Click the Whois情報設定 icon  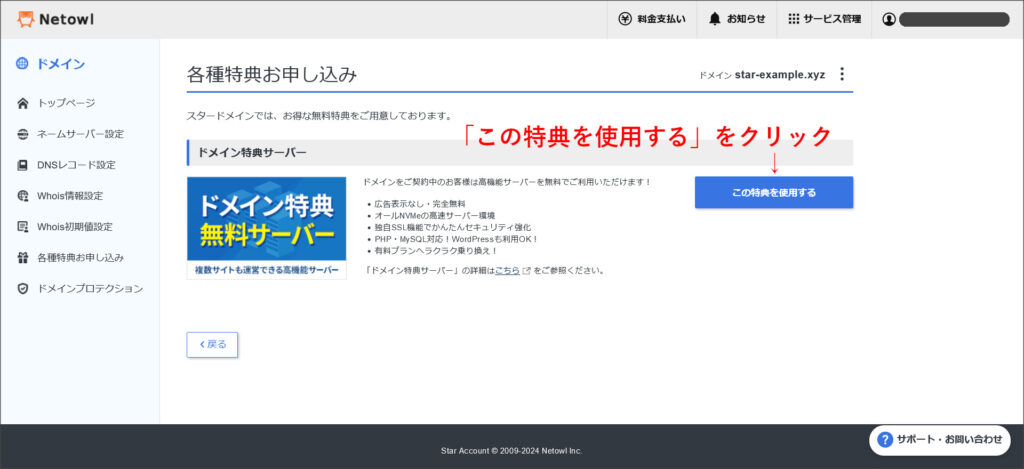click(23, 195)
